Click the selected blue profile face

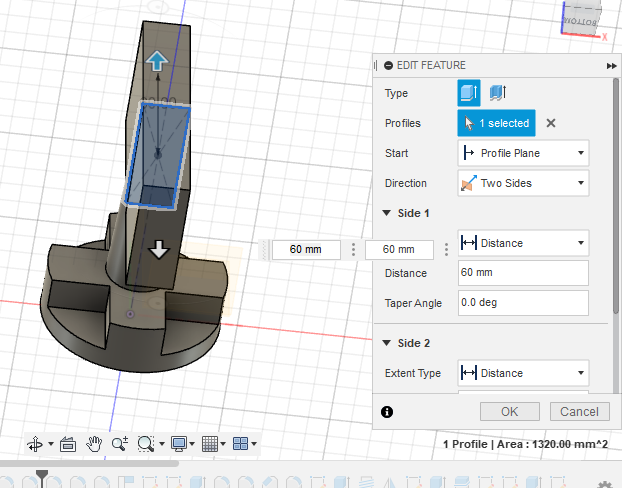tap(157, 155)
